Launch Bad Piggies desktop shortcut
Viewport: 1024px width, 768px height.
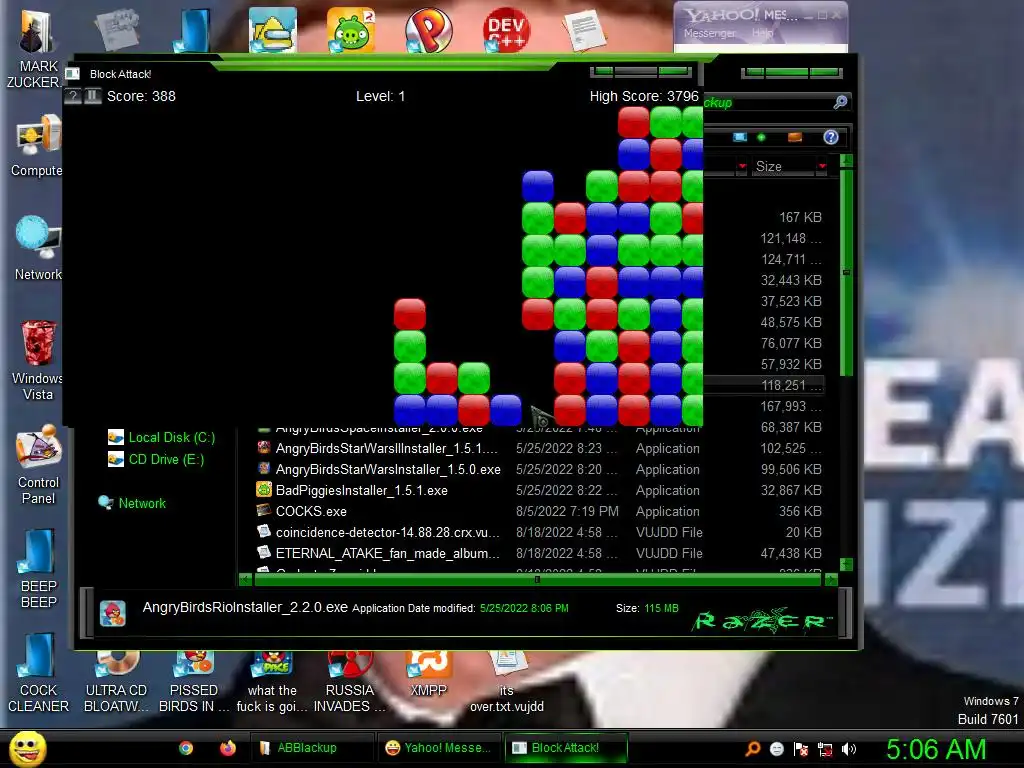click(x=350, y=31)
